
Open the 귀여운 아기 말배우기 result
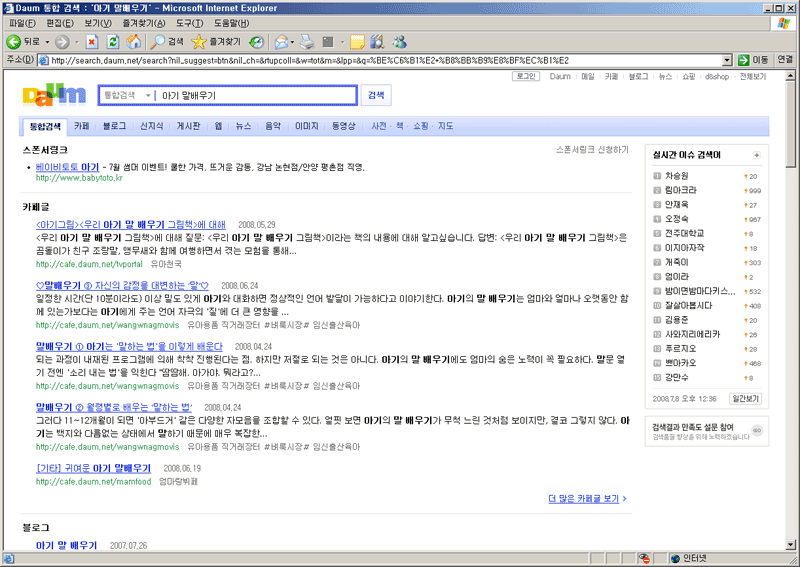[93, 468]
